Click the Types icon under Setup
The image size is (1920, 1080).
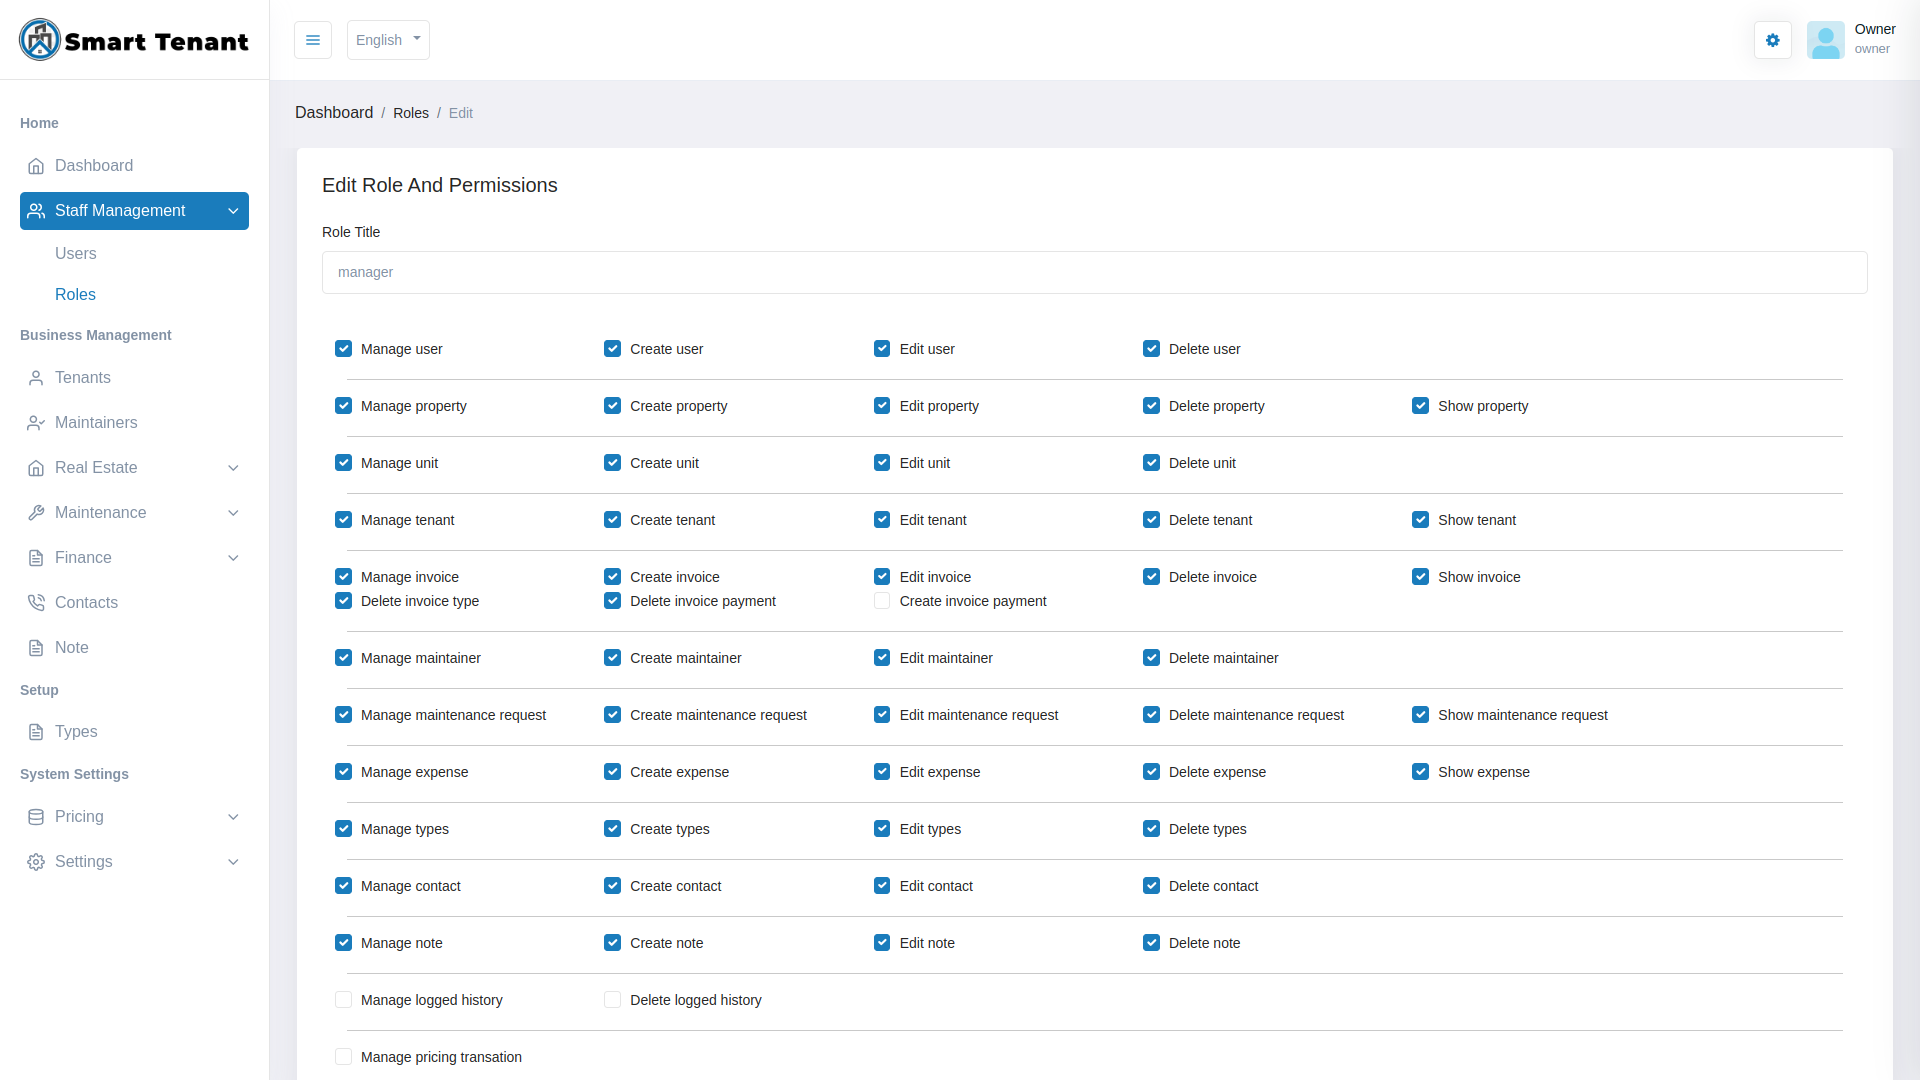pyautogui.click(x=36, y=732)
